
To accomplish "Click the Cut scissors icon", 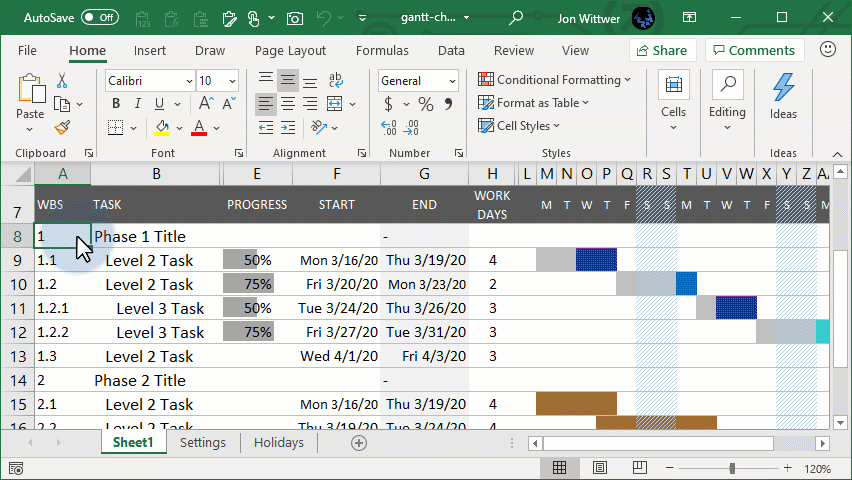I will point(62,80).
